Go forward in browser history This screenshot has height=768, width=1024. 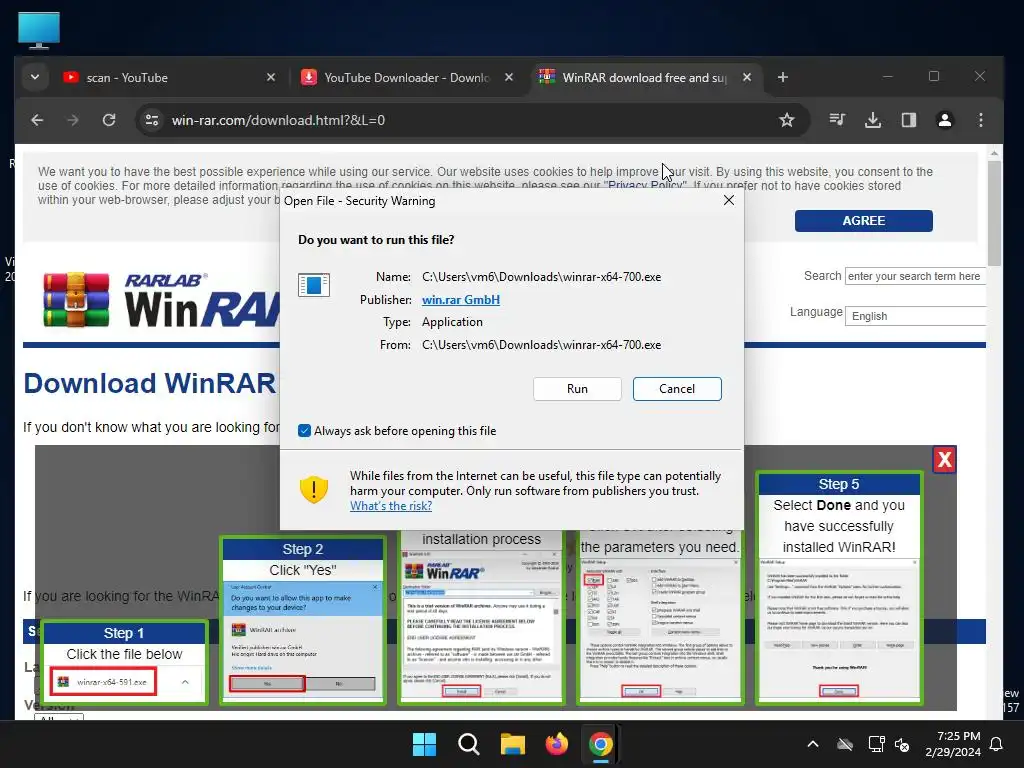[73, 120]
